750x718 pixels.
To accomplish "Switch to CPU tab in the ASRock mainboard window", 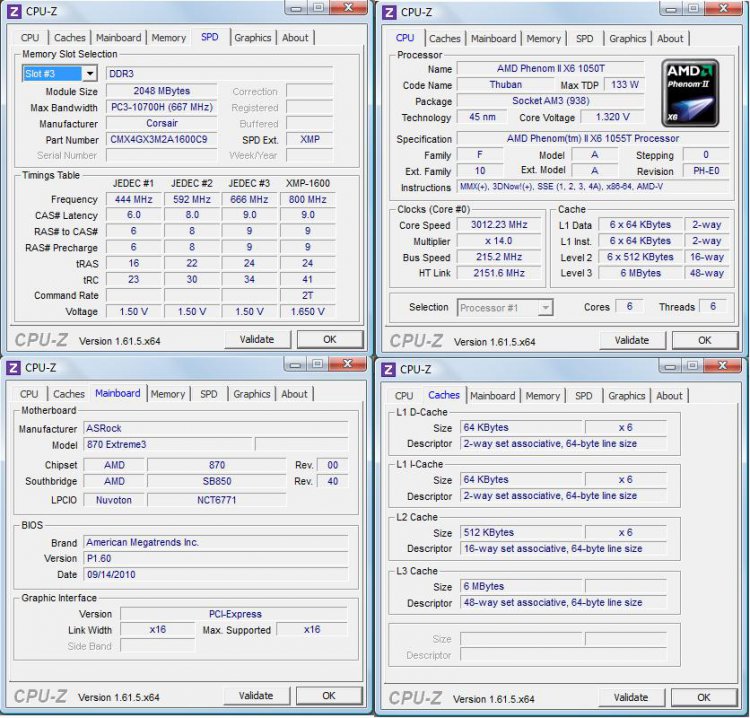I will pyautogui.click(x=29, y=394).
